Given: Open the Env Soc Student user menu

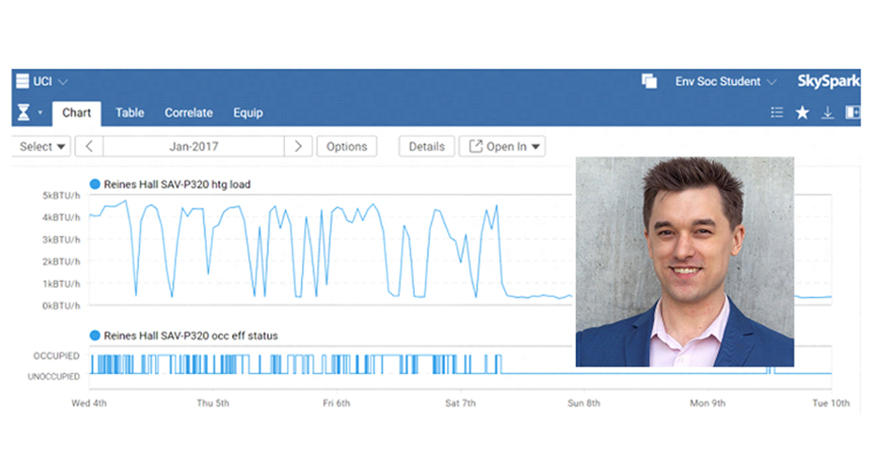Looking at the screenshot, I should tap(725, 82).
